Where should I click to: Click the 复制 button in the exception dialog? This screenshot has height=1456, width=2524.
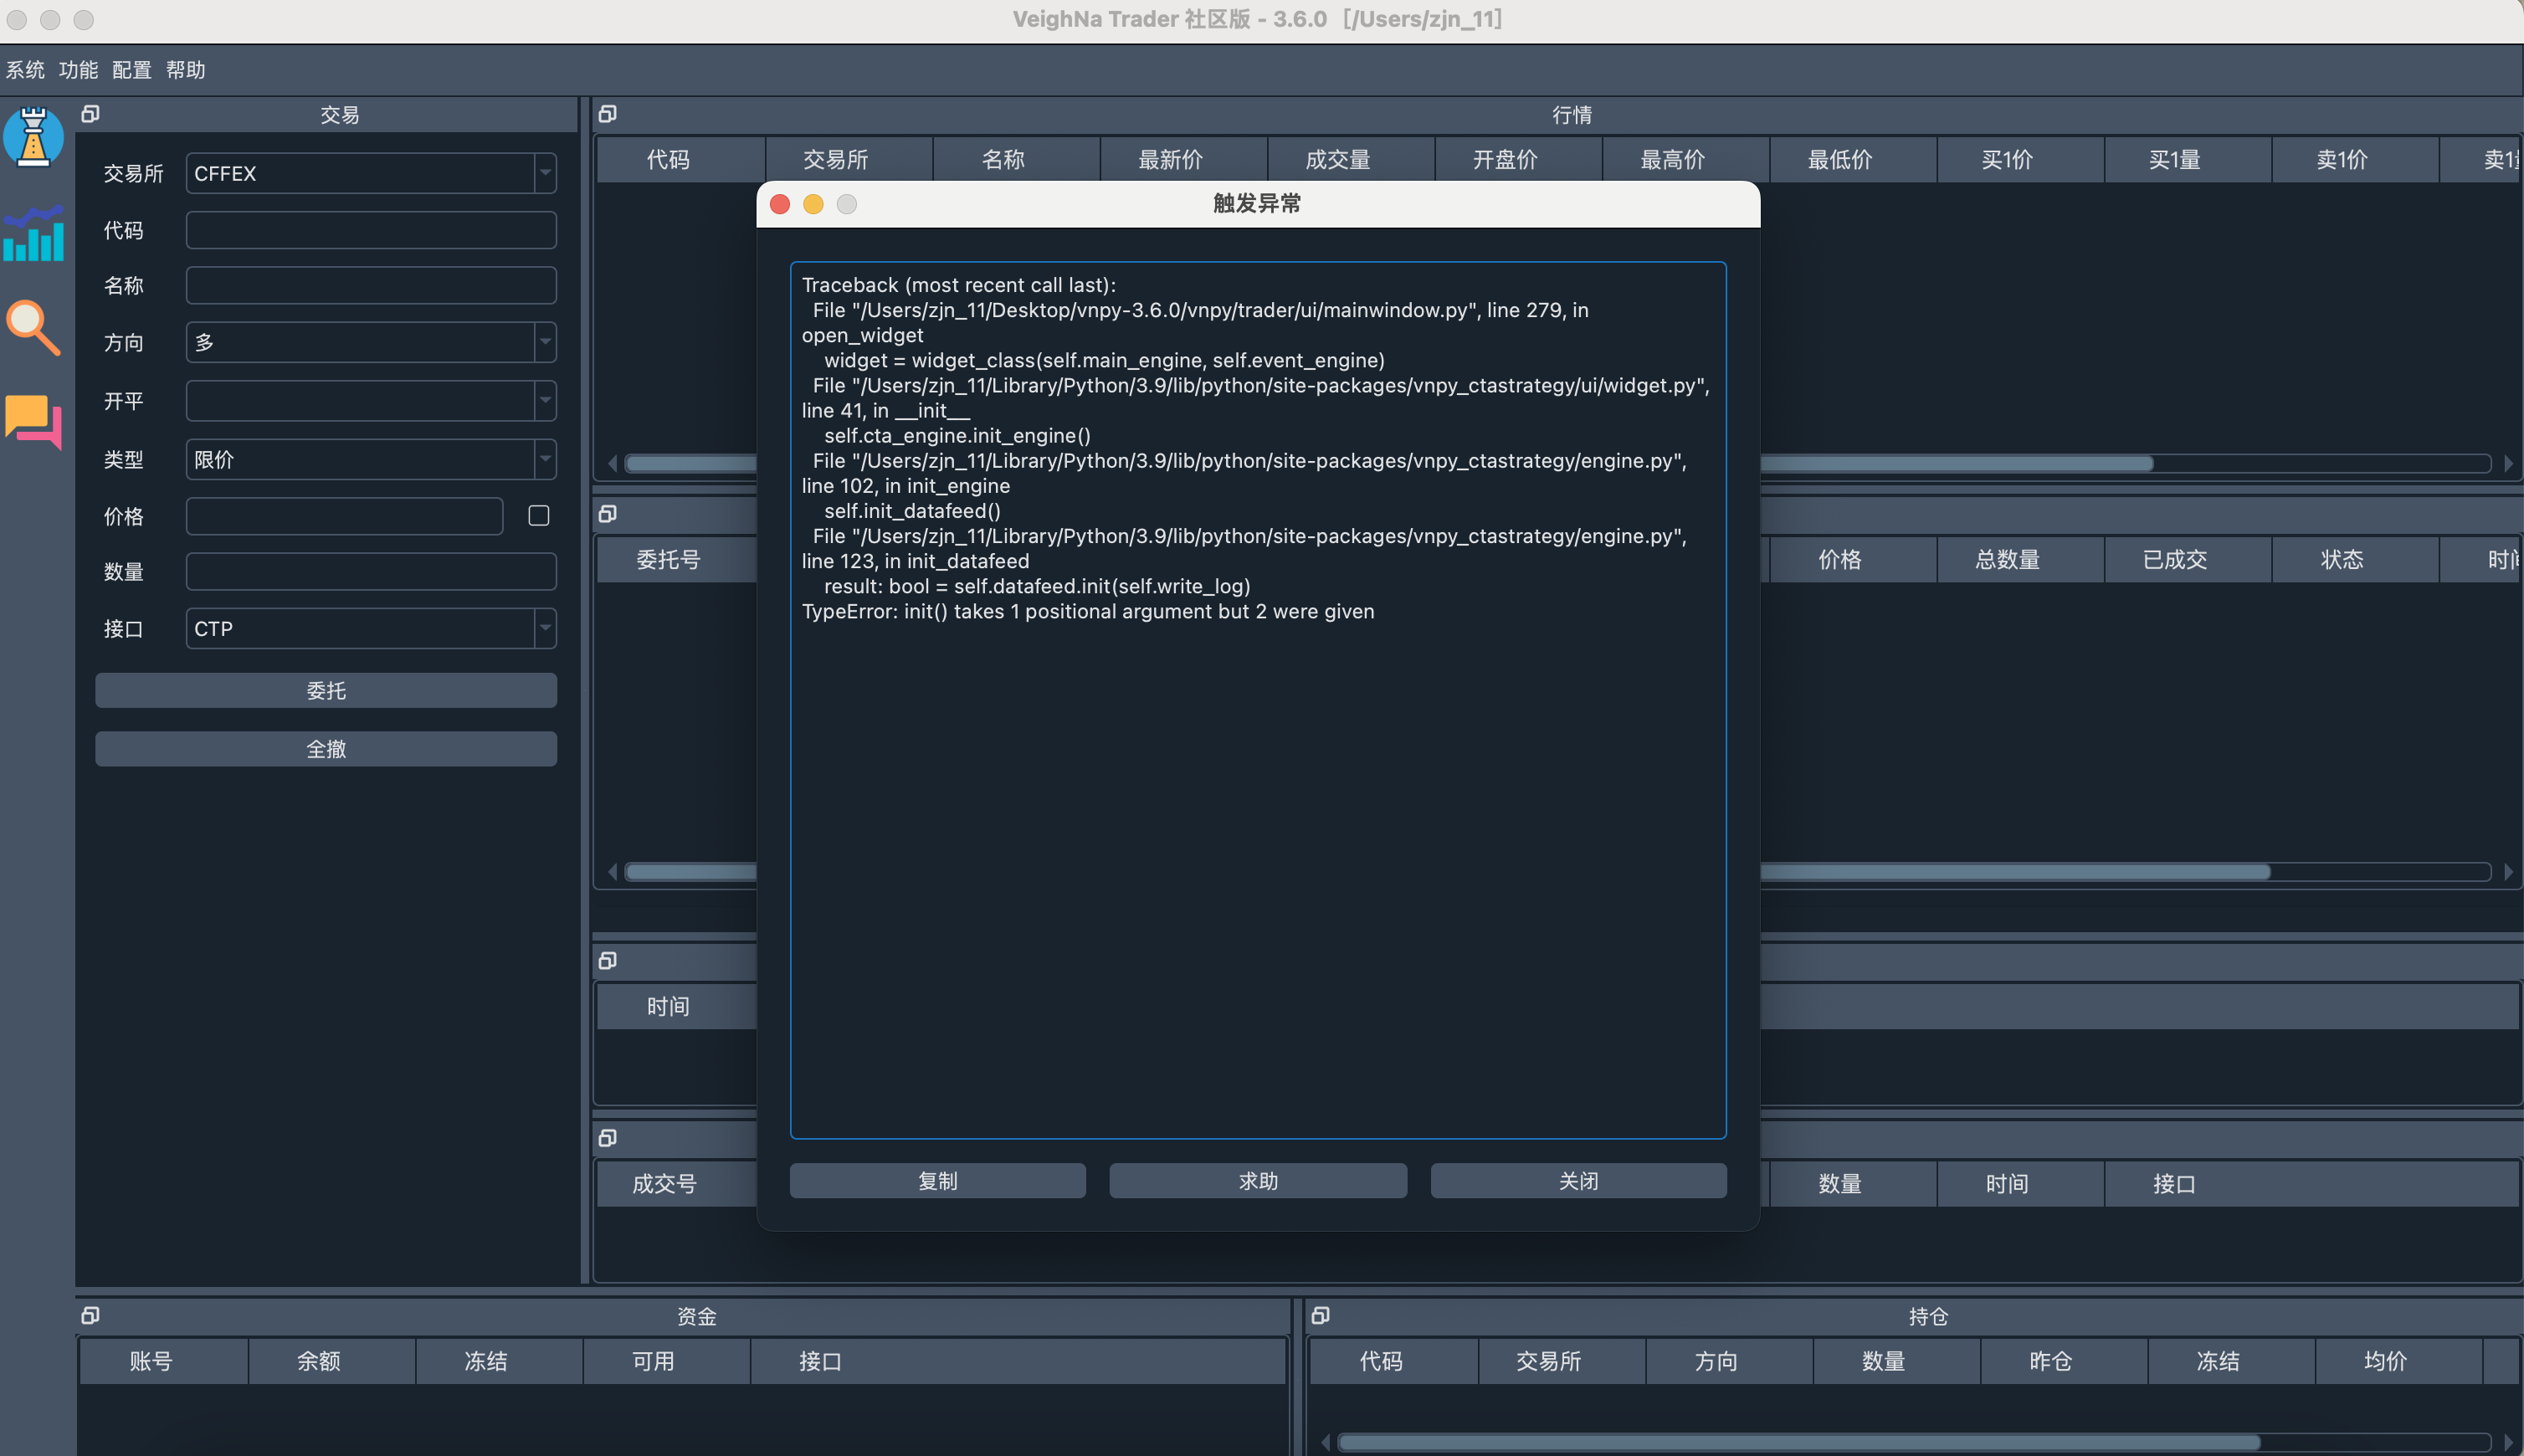click(937, 1181)
